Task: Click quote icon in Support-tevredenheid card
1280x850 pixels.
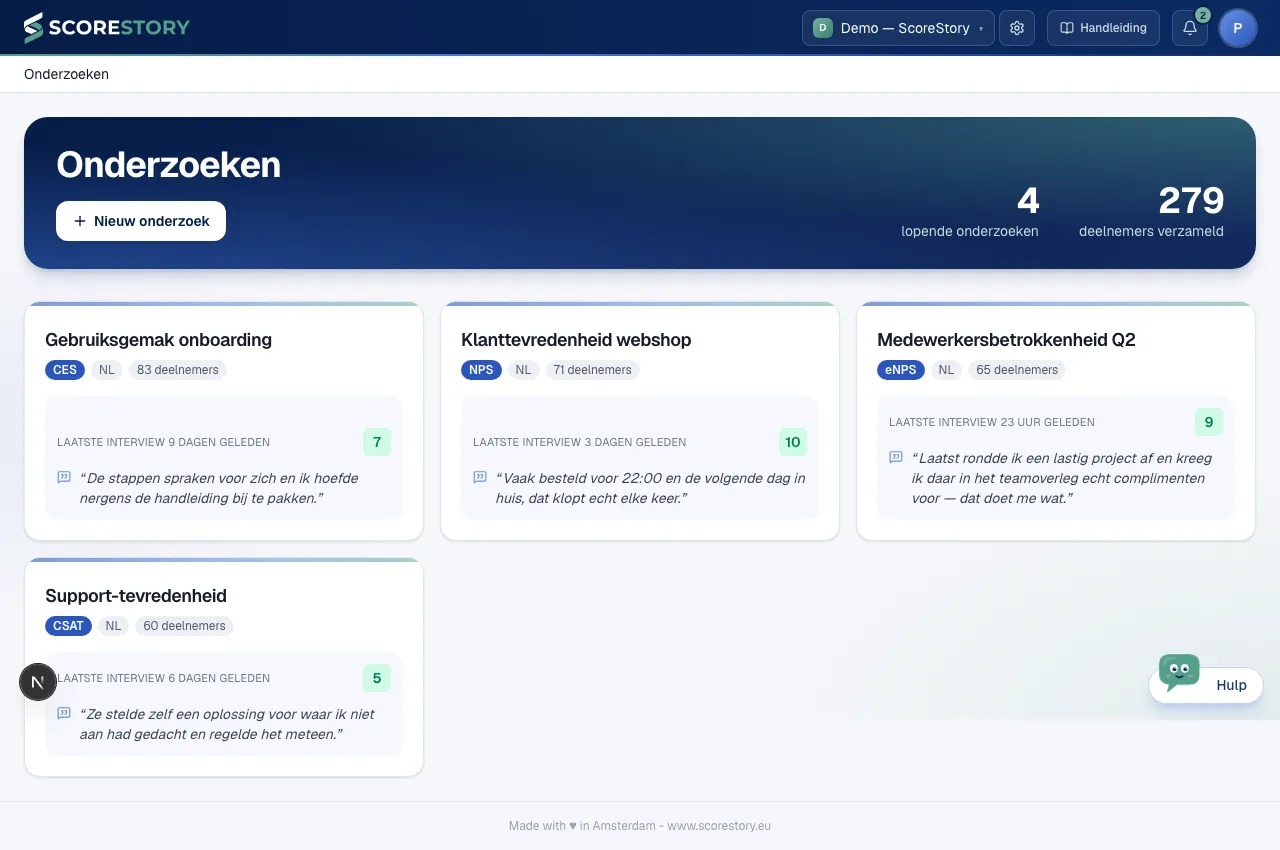Action: click(x=64, y=714)
